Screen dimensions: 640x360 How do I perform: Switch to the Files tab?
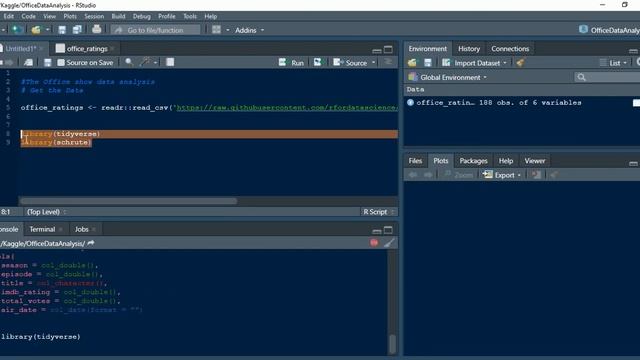(x=415, y=161)
